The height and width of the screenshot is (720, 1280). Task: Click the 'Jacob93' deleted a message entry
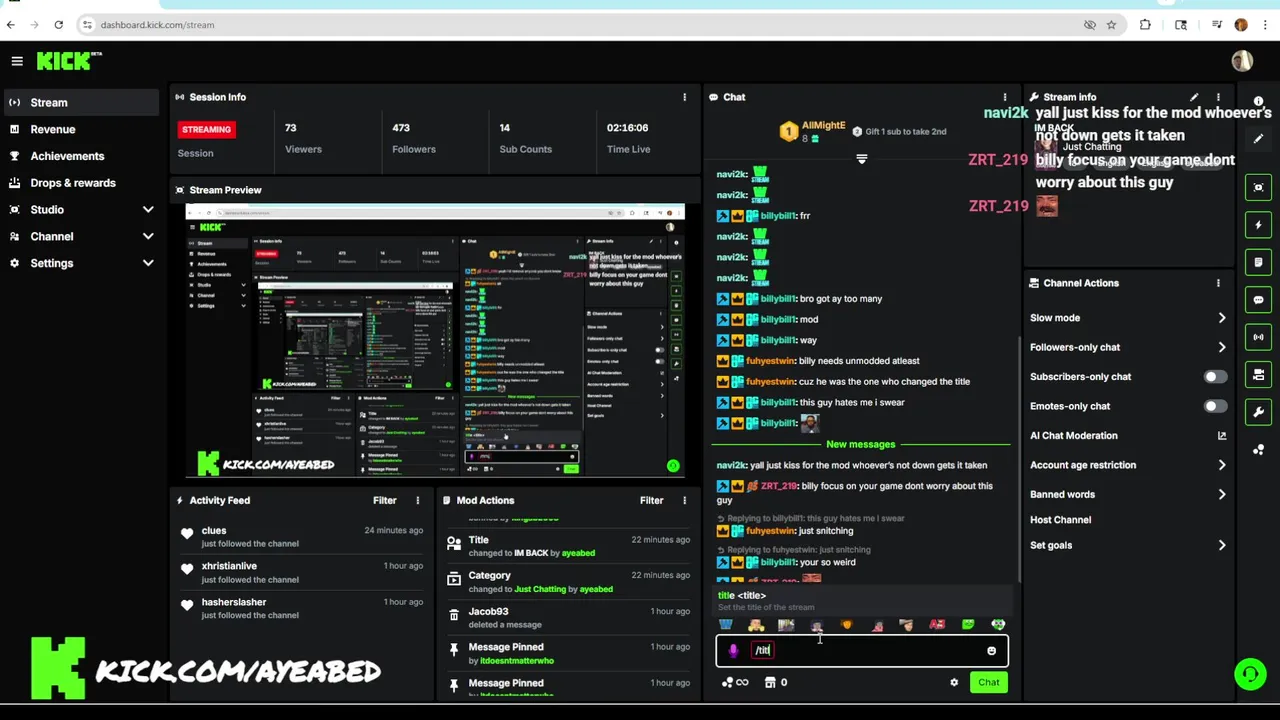[568, 617]
